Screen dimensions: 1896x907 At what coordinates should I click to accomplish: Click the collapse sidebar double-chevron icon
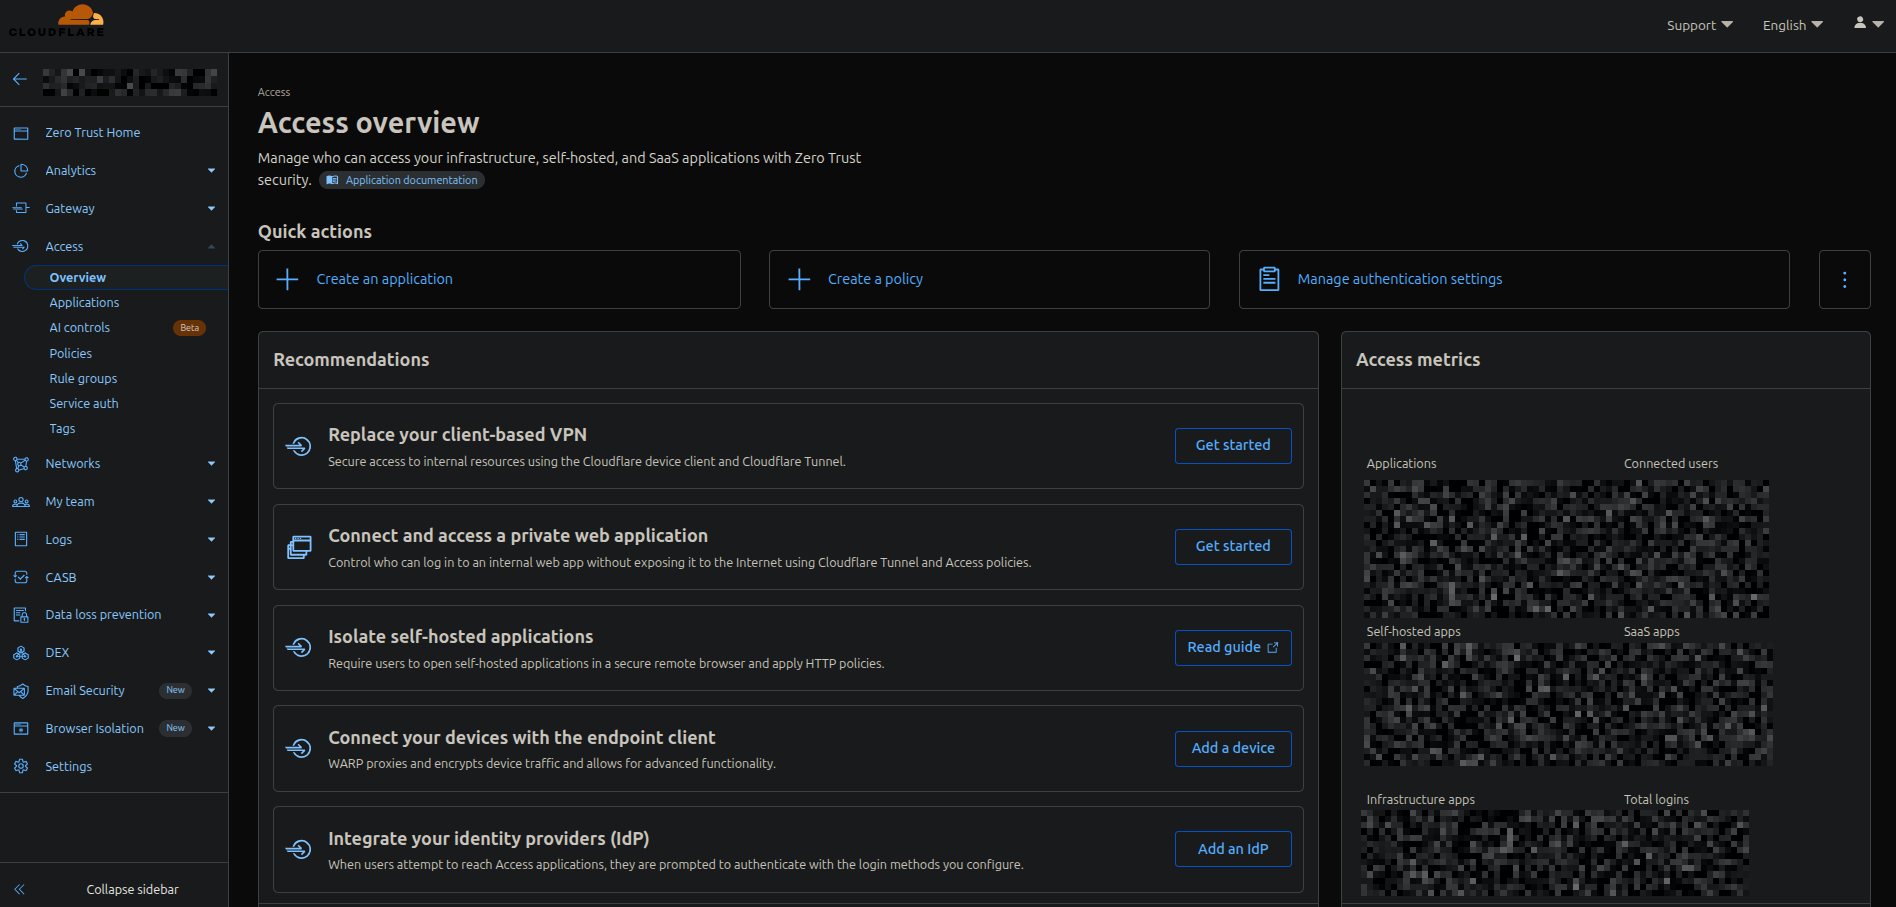coord(19,889)
